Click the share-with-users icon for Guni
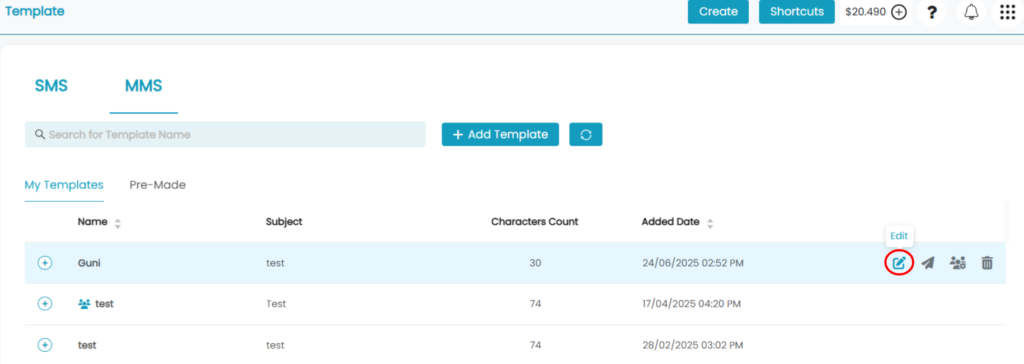The height and width of the screenshot is (364, 1024). click(x=957, y=263)
